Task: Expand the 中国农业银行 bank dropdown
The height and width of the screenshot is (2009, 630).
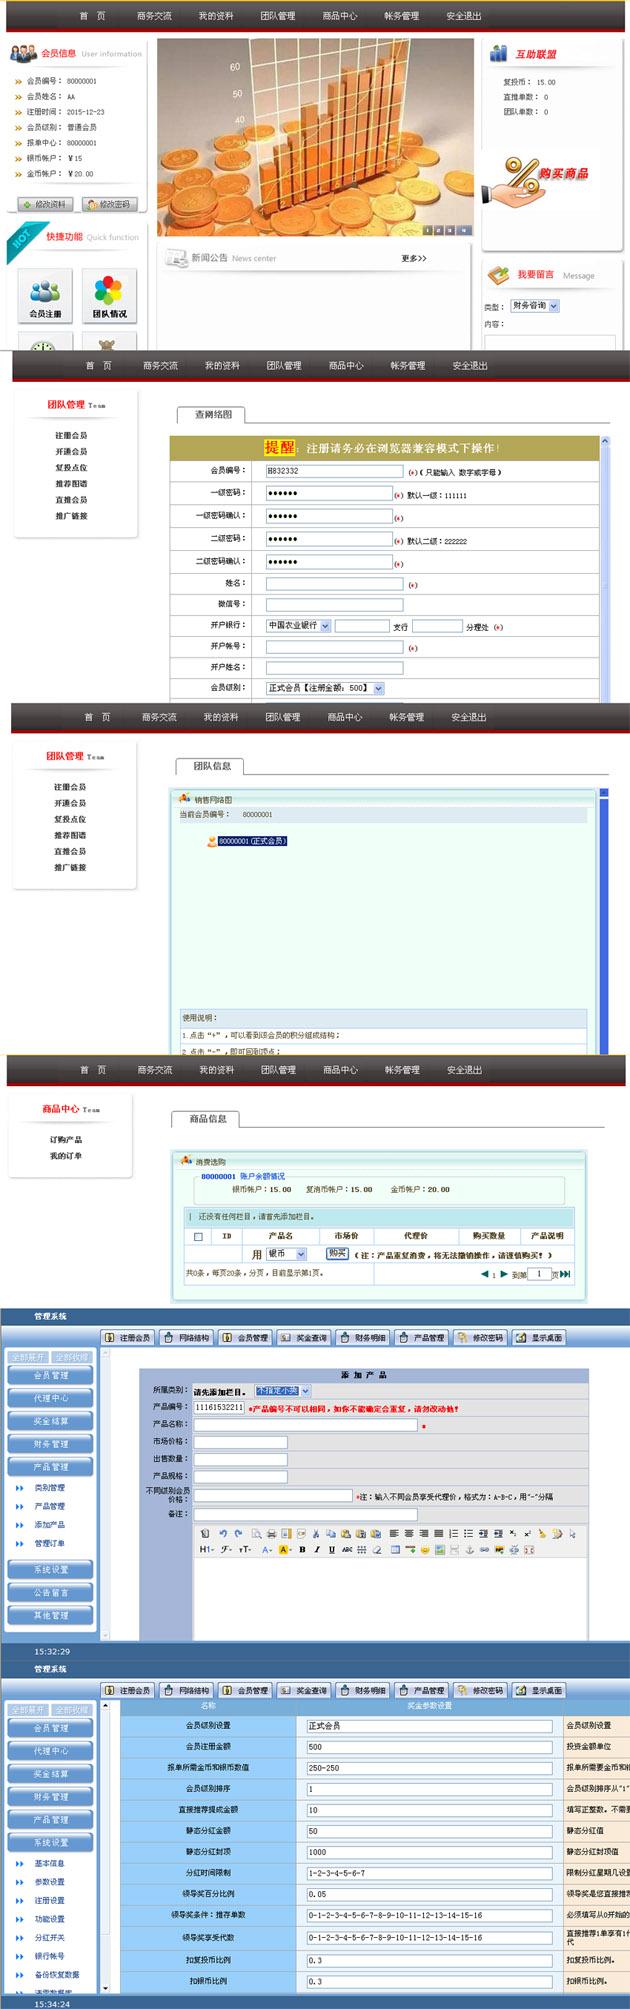Action: [298, 625]
